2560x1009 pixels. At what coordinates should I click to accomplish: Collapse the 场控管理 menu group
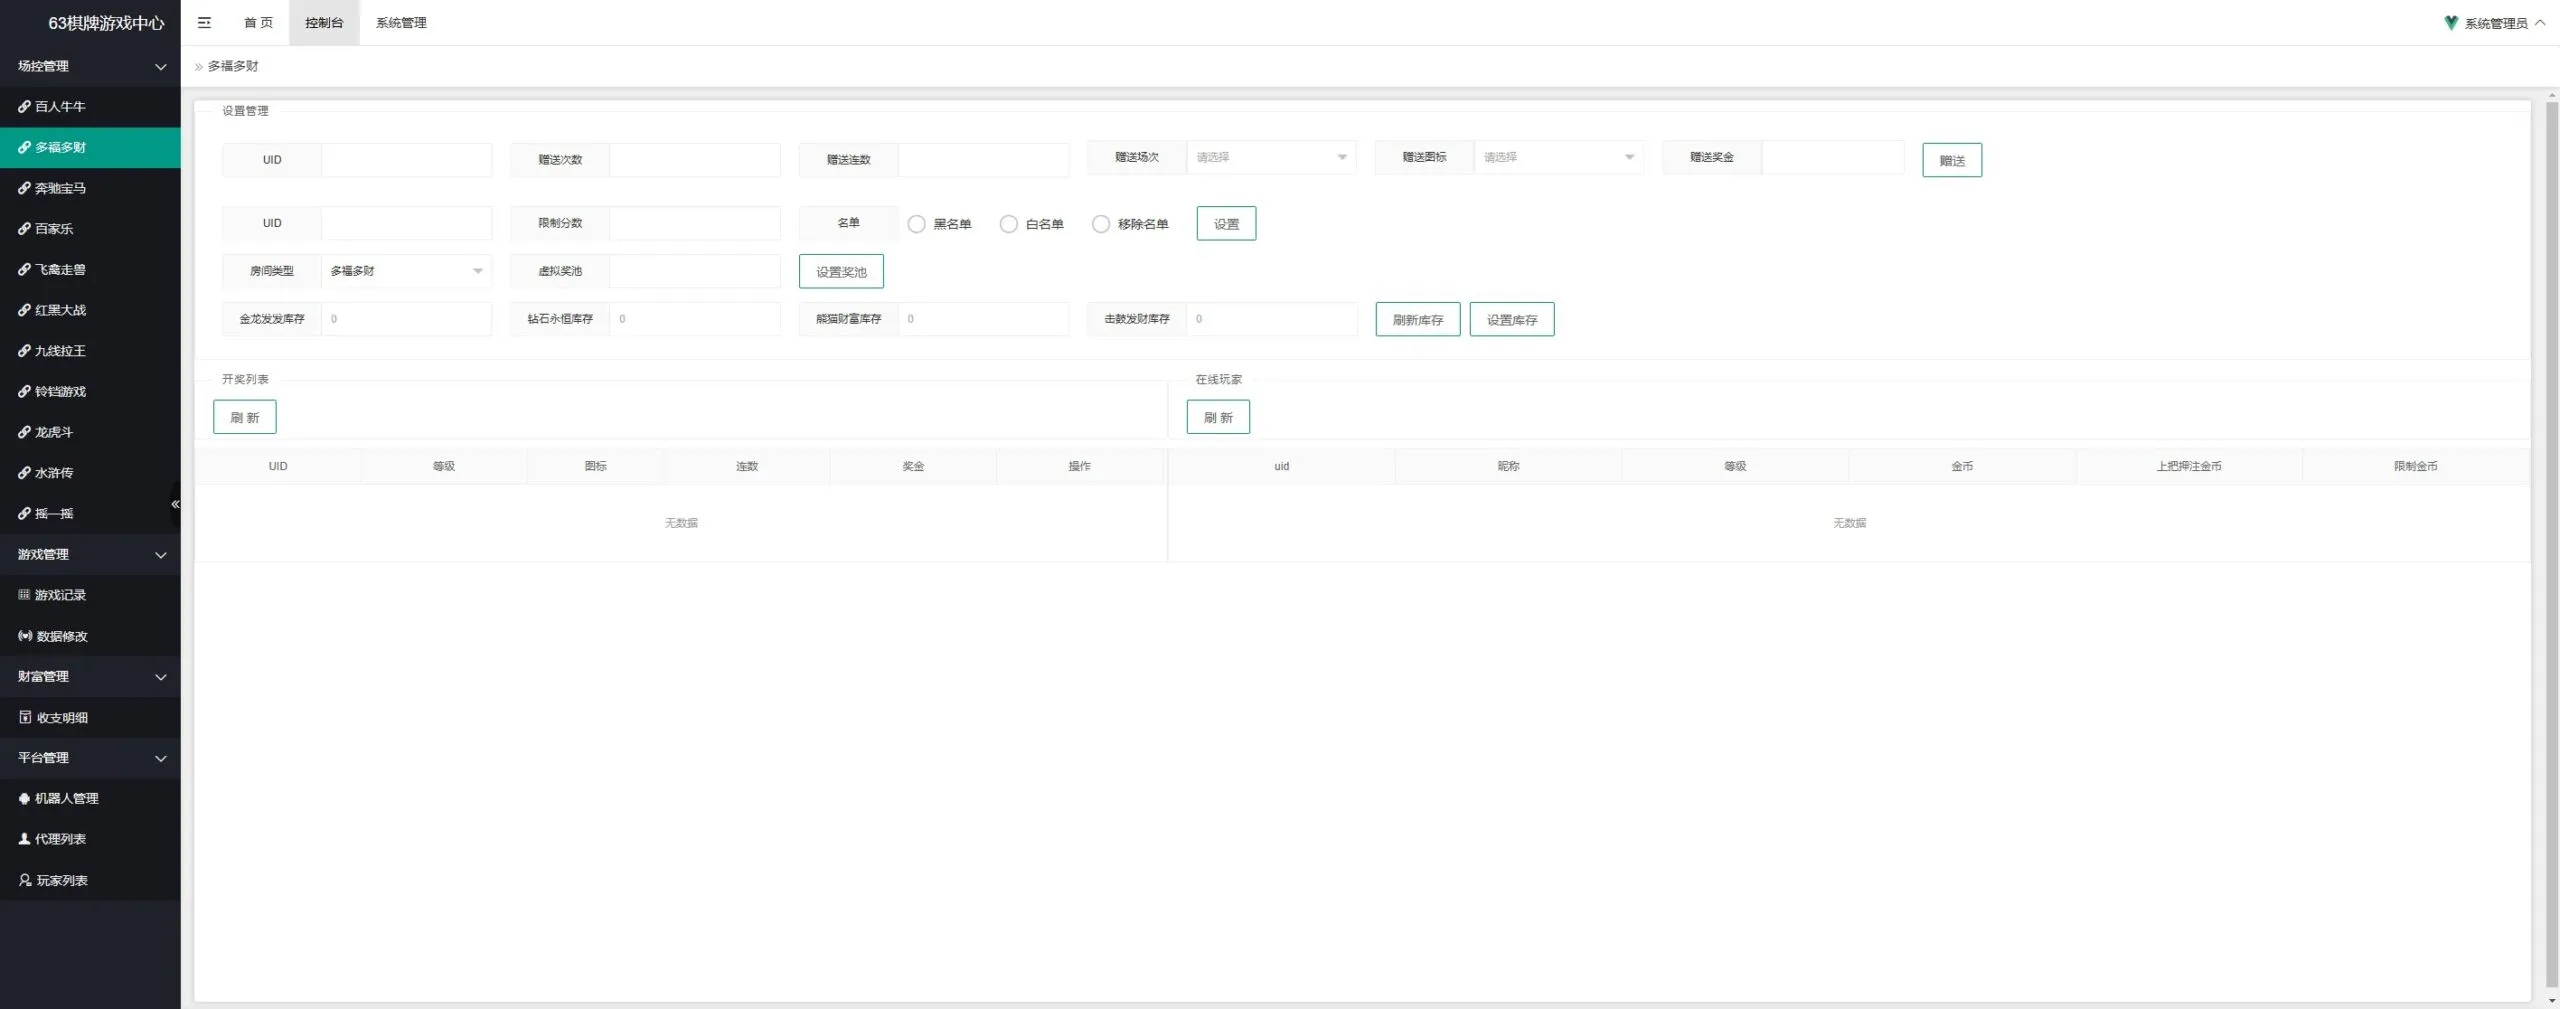pyautogui.click(x=90, y=66)
